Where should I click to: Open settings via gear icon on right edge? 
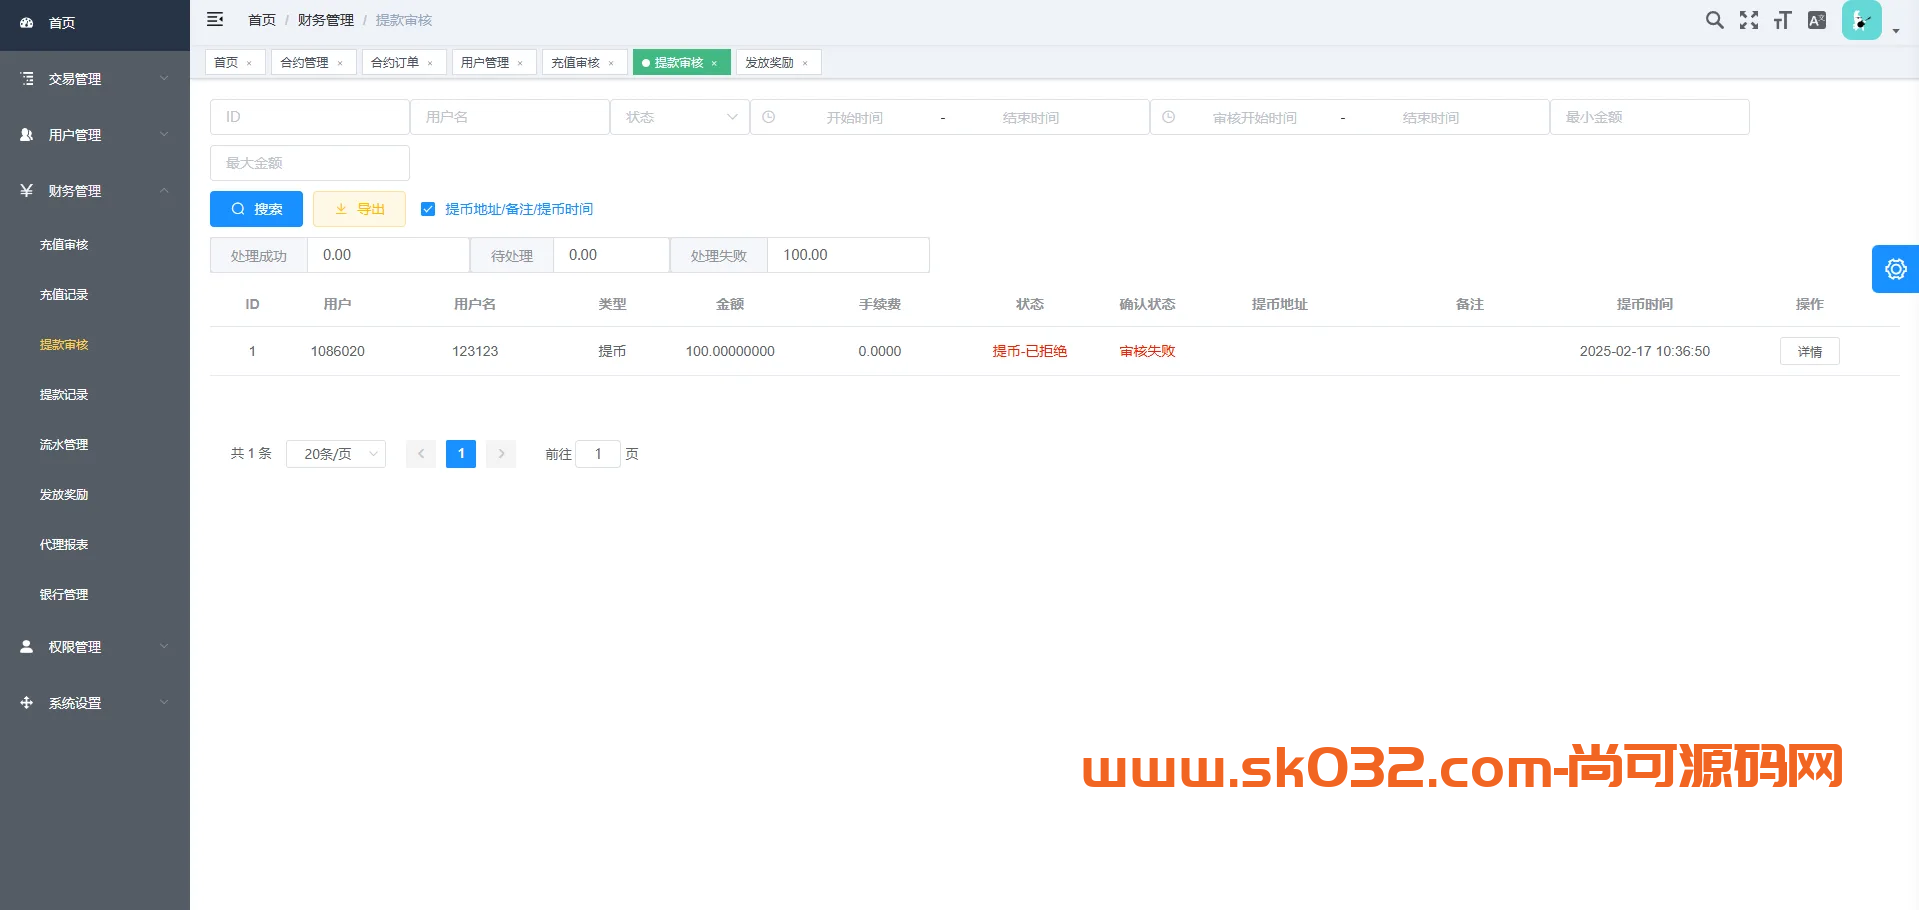tap(1895, 268)
